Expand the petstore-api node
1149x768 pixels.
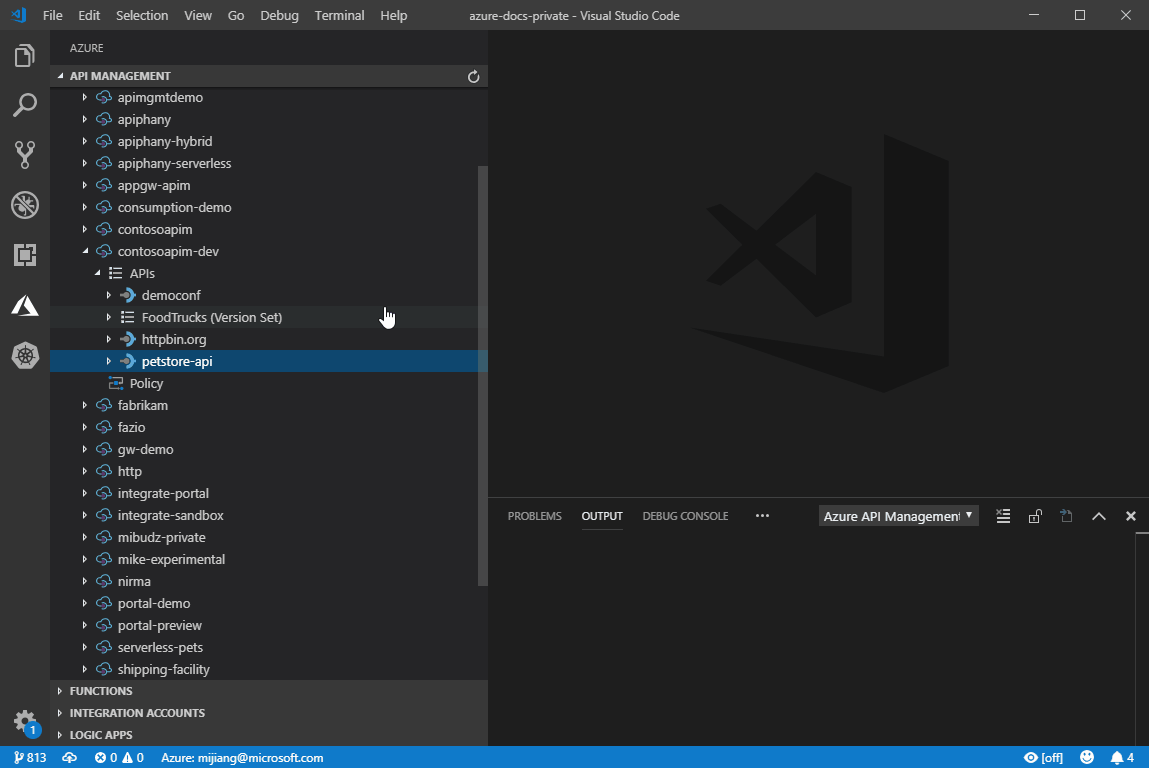click(x=108, y=361)
